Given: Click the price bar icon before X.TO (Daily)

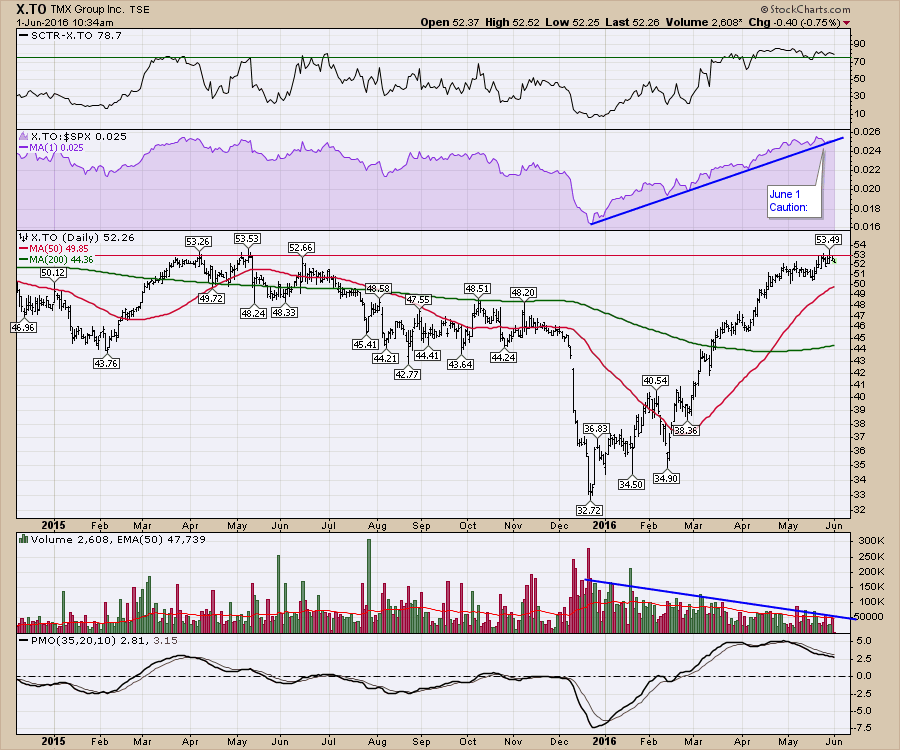Looking at the screenshot, I should click(x=23, y=238).
